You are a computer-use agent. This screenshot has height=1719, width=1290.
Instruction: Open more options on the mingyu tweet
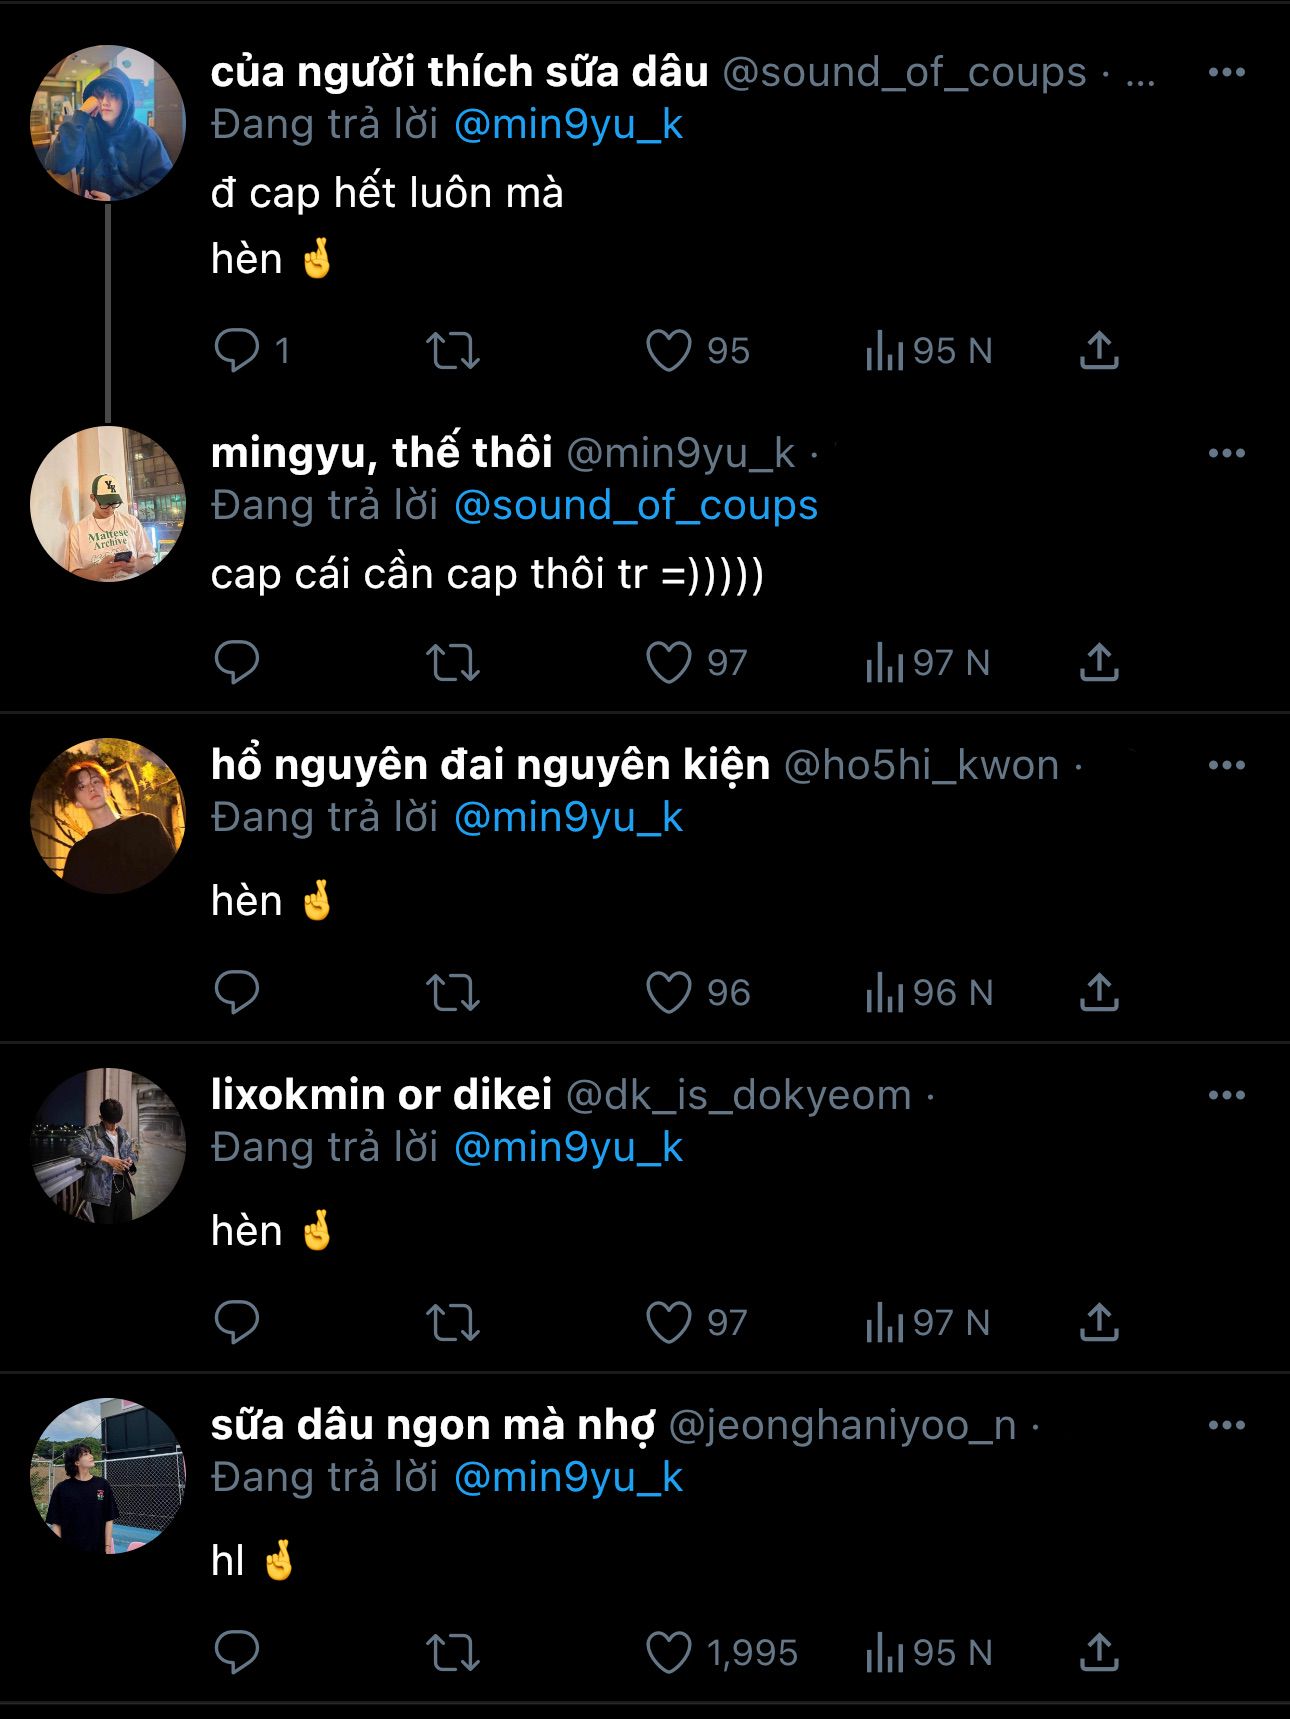coord(1226,453)
